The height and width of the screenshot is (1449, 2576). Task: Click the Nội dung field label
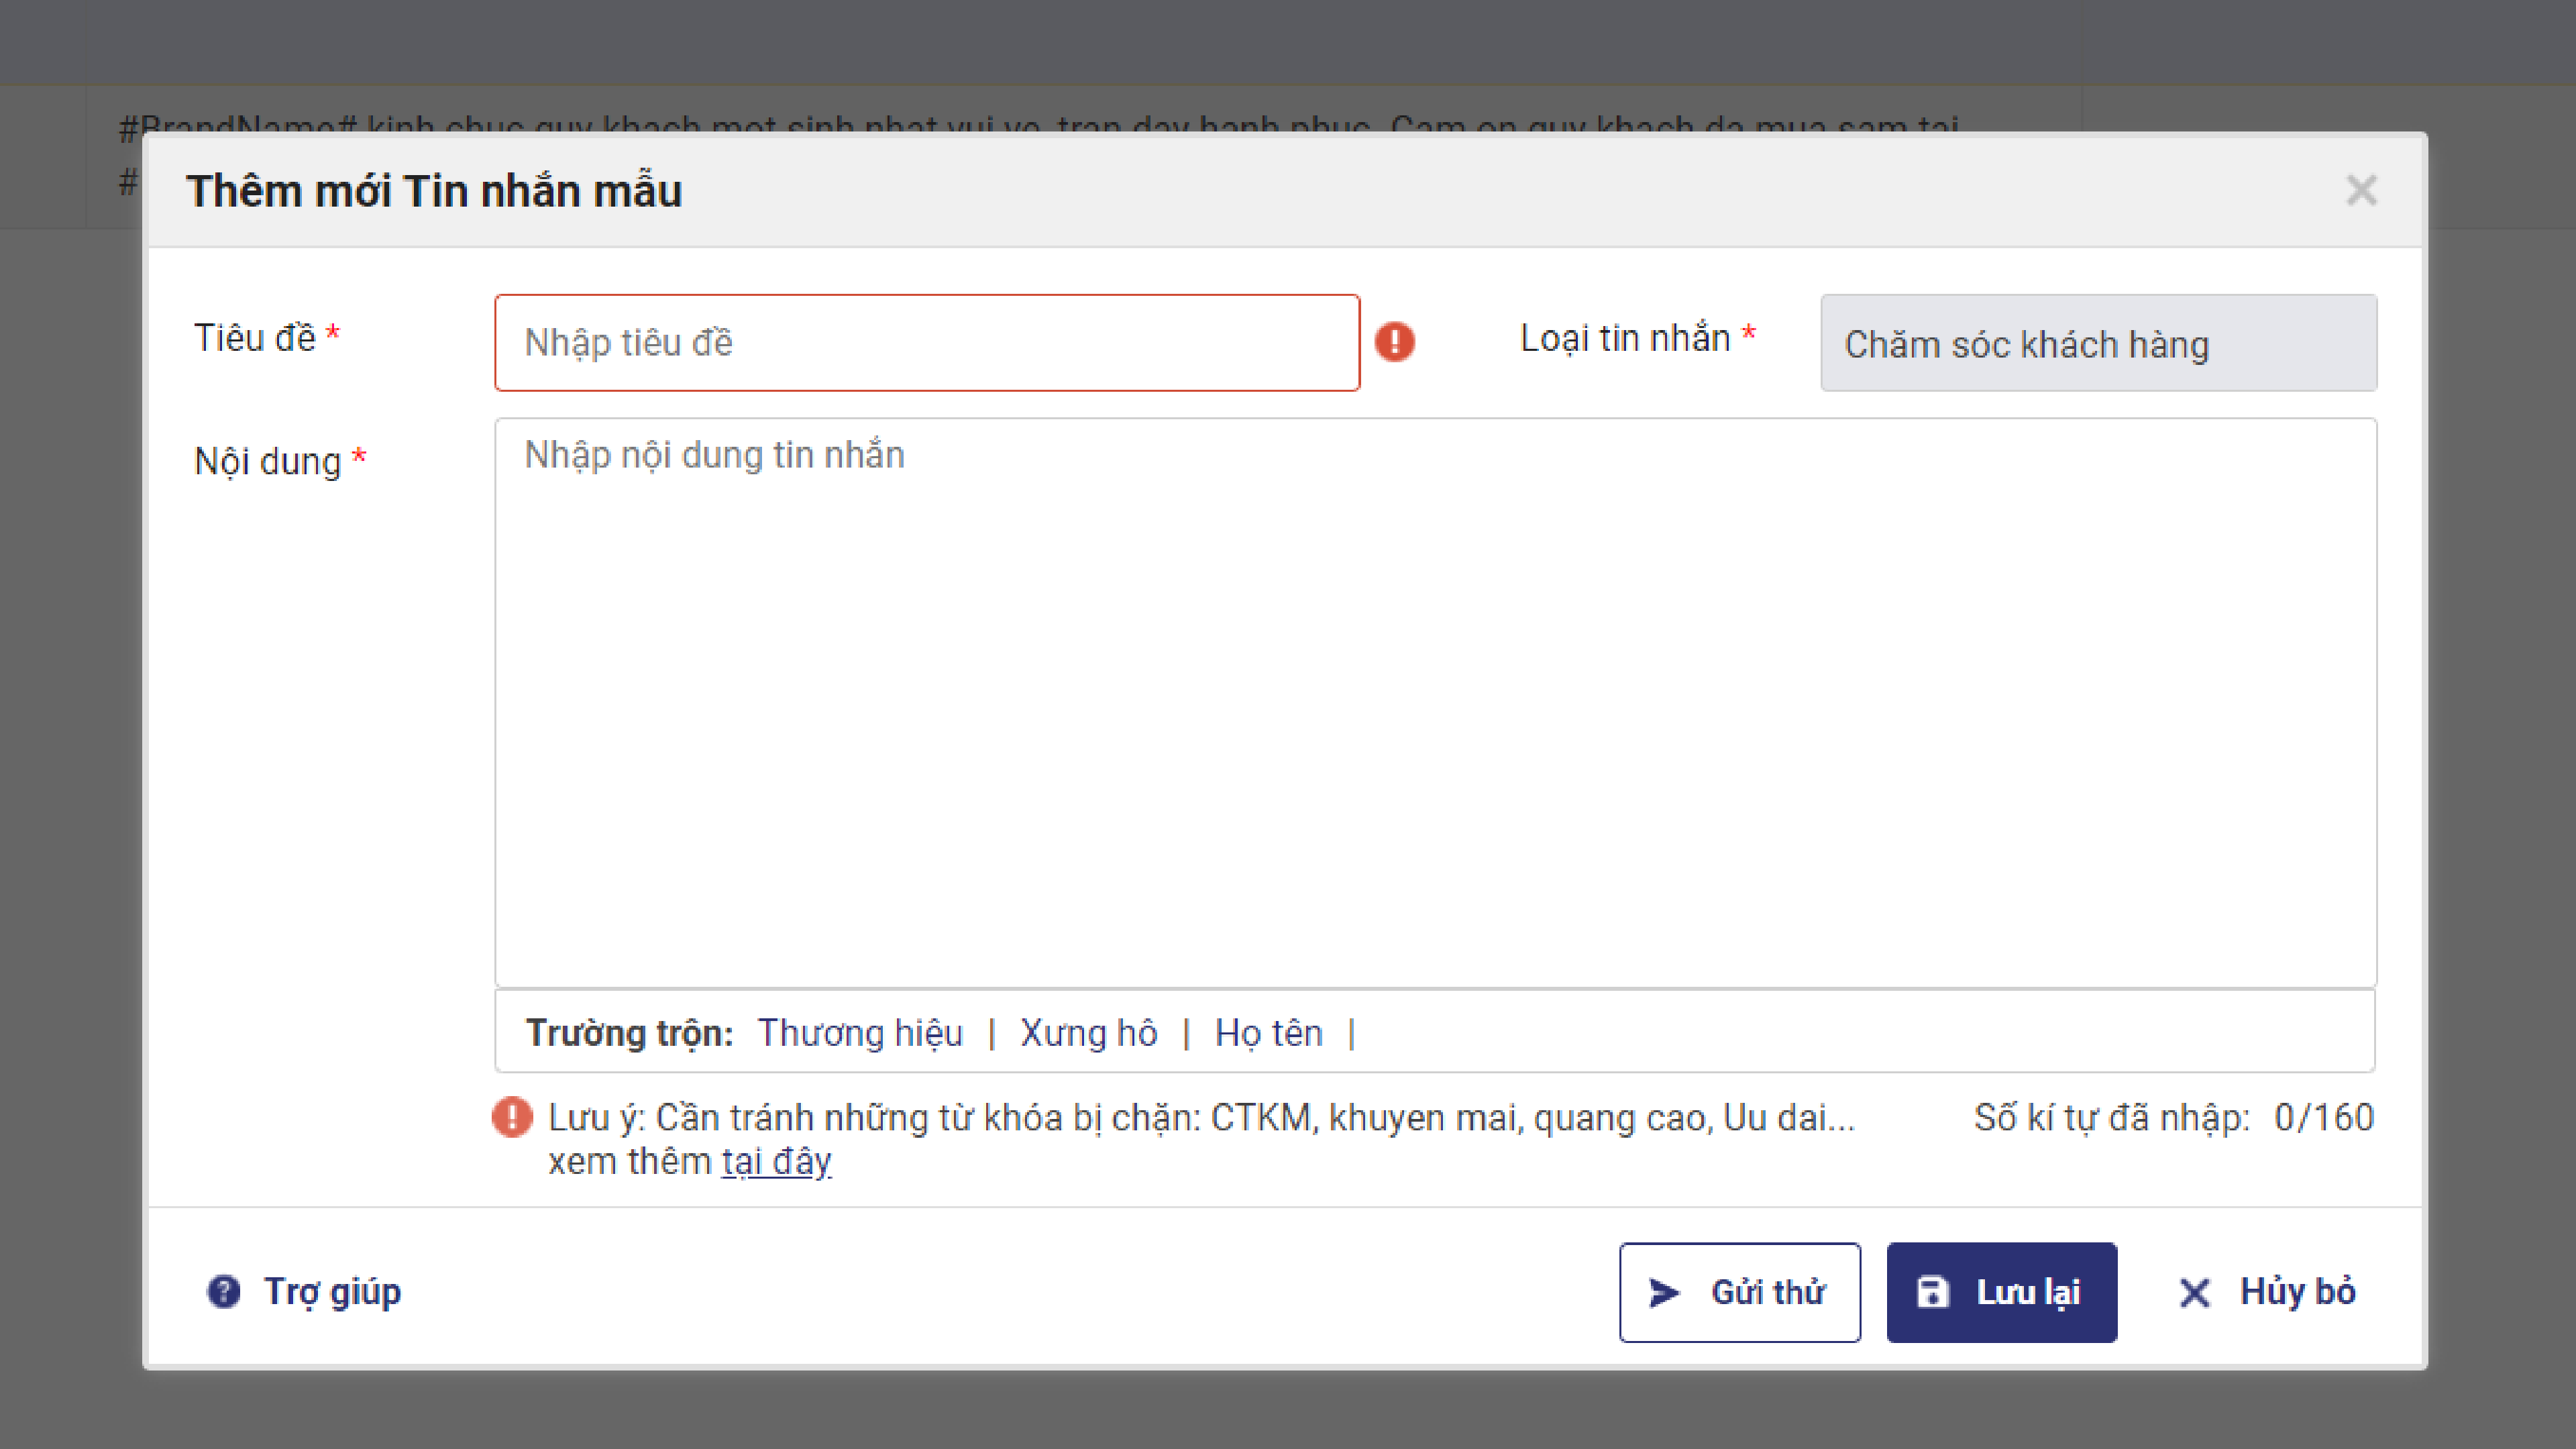click(267, 461)
